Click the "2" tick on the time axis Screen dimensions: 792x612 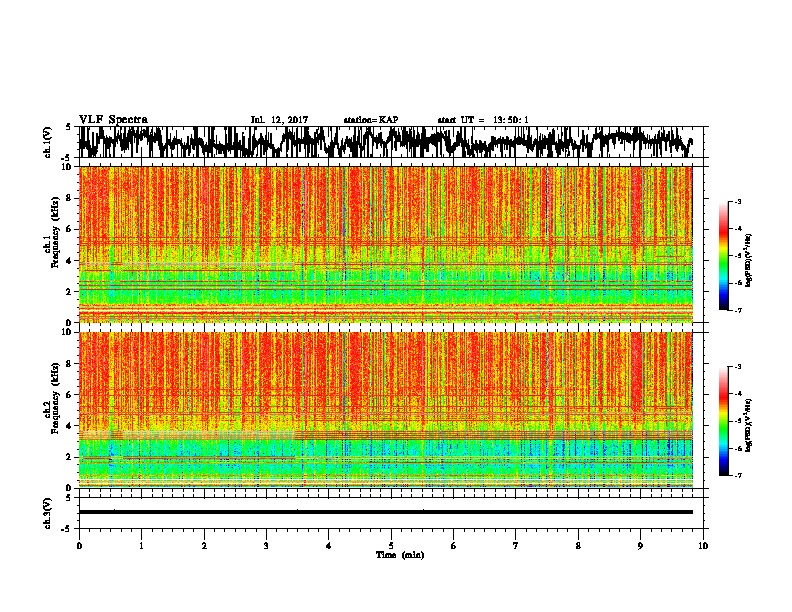click(204, 546)
